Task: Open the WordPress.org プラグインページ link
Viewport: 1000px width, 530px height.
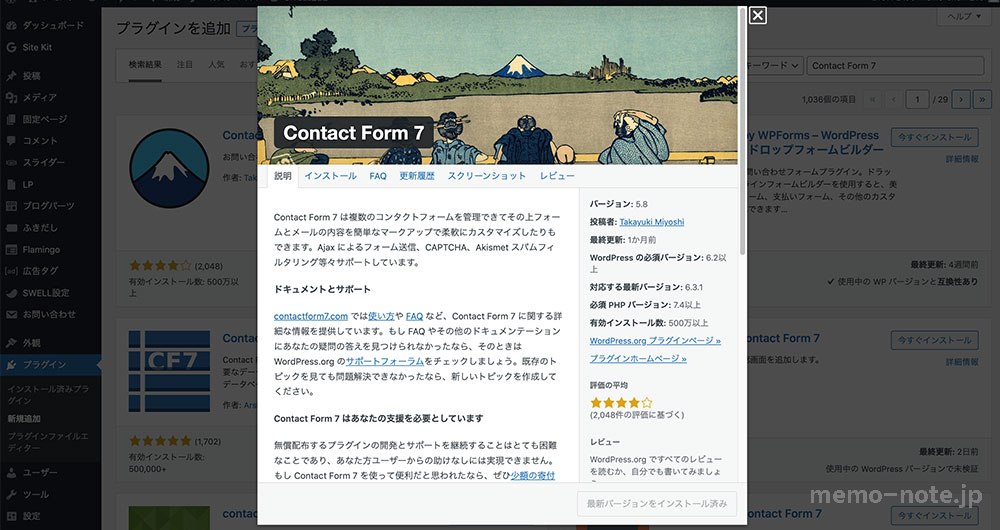Action: click(655, 341)
